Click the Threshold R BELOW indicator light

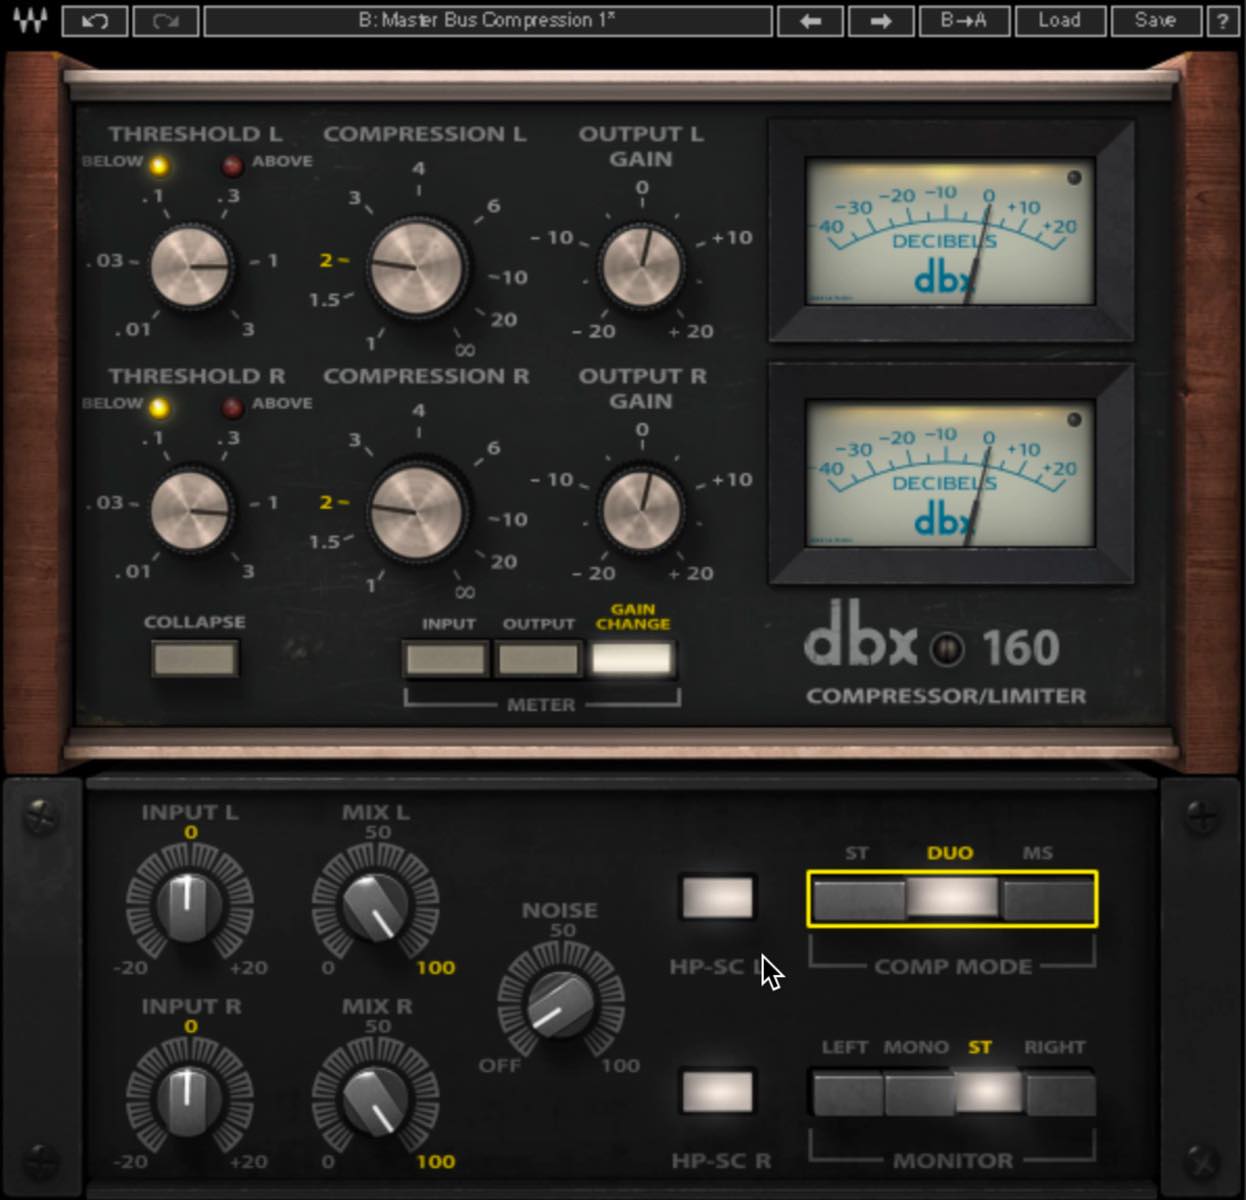click(158, 407)
